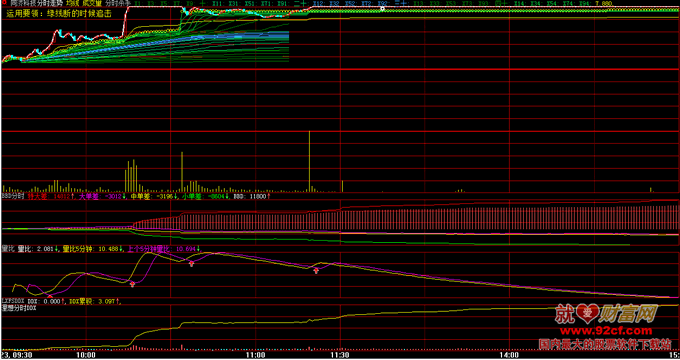Click red up-arrow signal before 11:30 on 量比
Viewport: 680px width, 360px height.
pyautogui.click(x=316, y=271)
